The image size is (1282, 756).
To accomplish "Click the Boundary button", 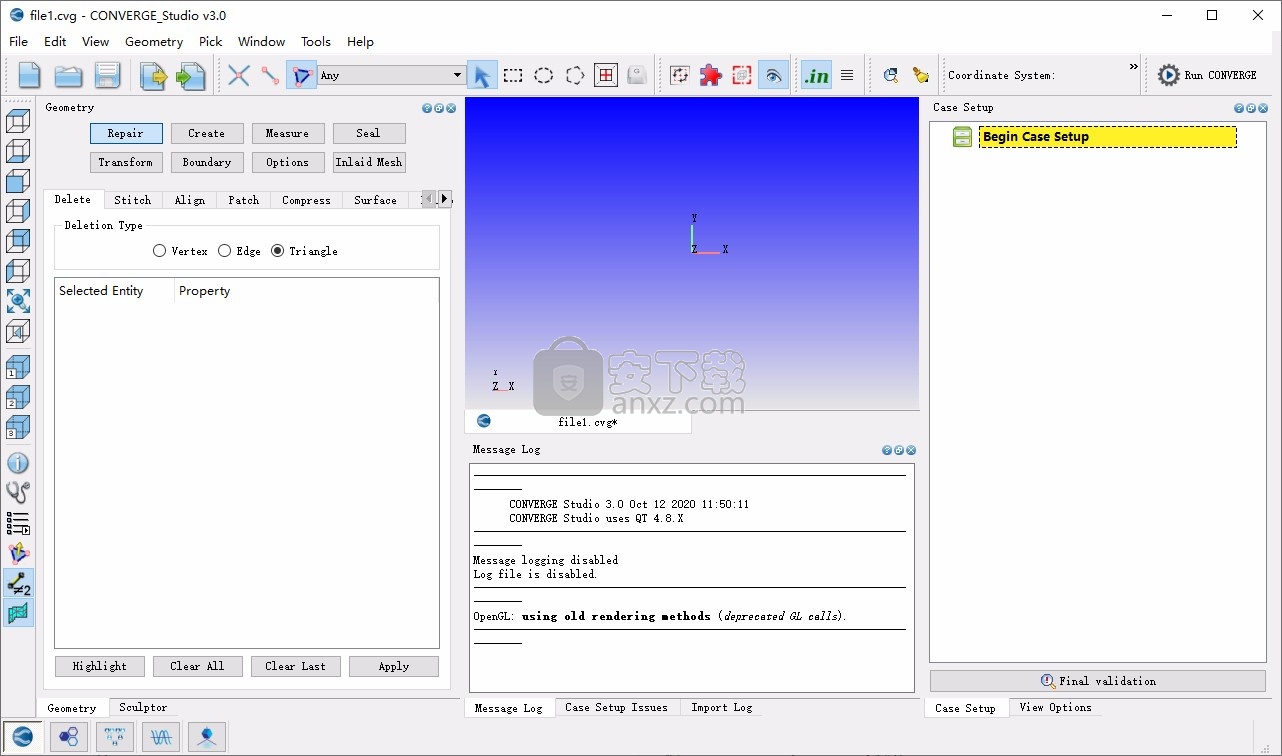I will (206, 162).
